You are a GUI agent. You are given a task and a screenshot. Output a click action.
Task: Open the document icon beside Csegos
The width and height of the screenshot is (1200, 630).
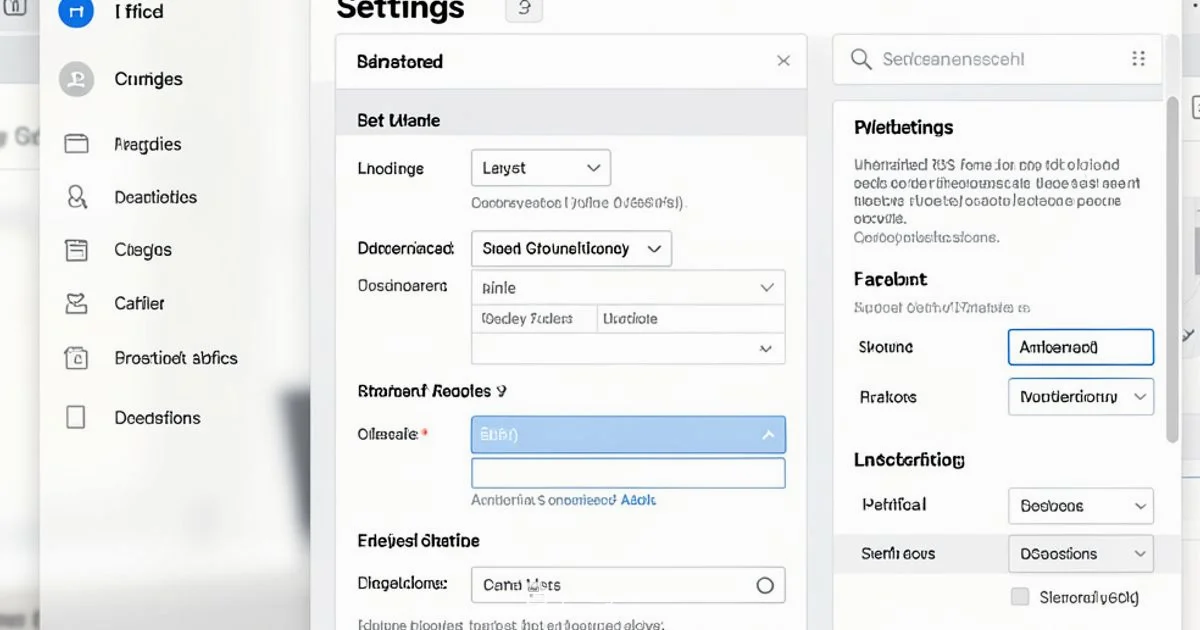tap(76, 250)
